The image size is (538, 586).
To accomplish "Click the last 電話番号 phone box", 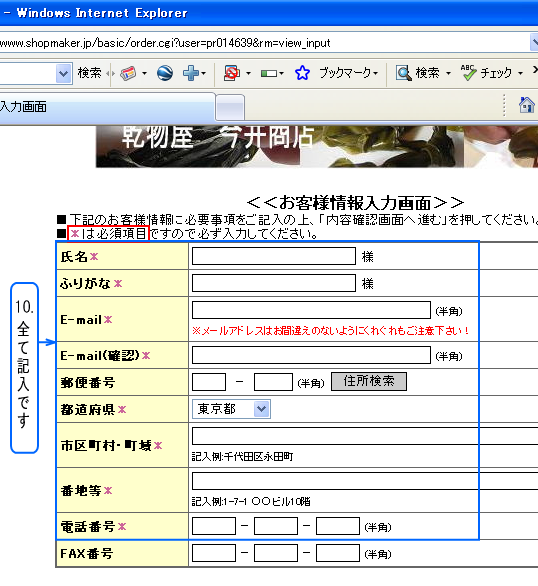I will tap(338, 526).
